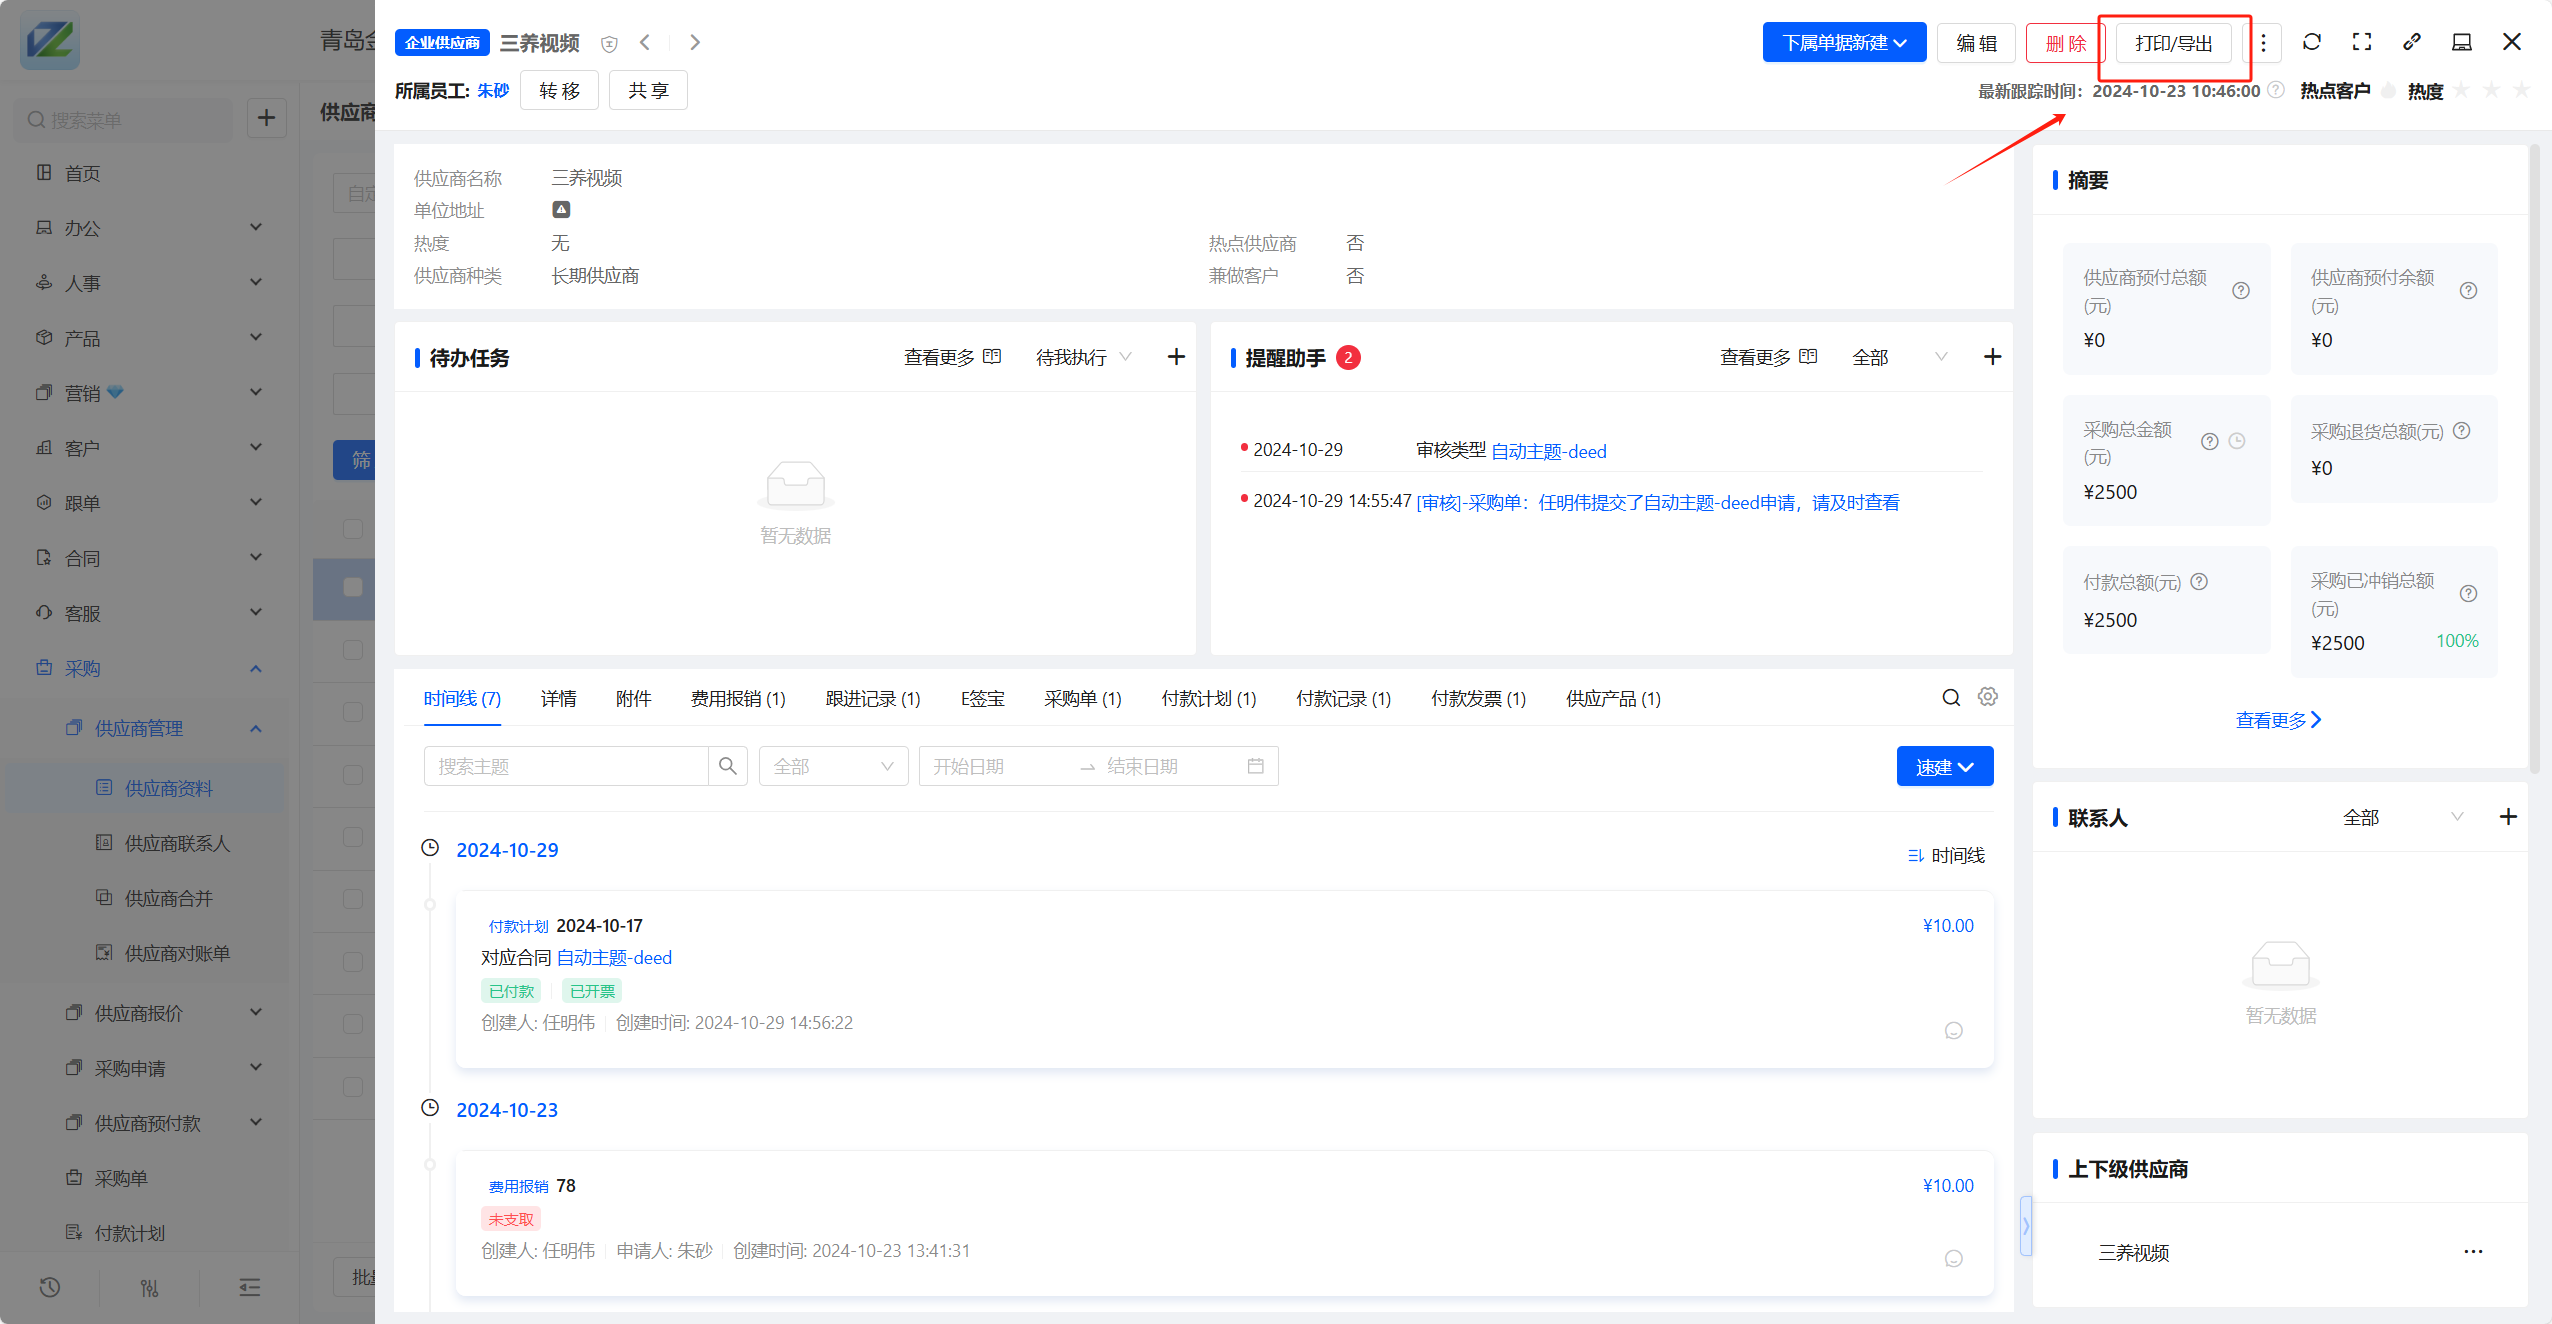Comment on the 付款计划 timeline entry
Screen dimensions: 2552x1324
point(1954,1031)
